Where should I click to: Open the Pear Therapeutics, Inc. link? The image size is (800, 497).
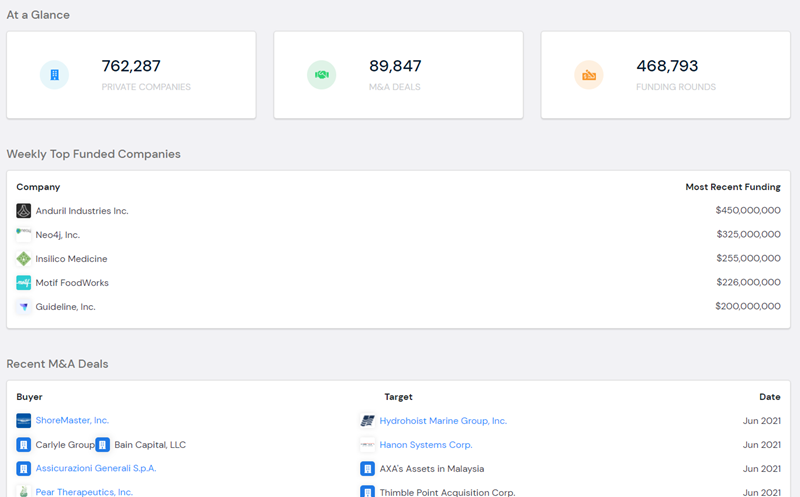(x=84, y=492)
